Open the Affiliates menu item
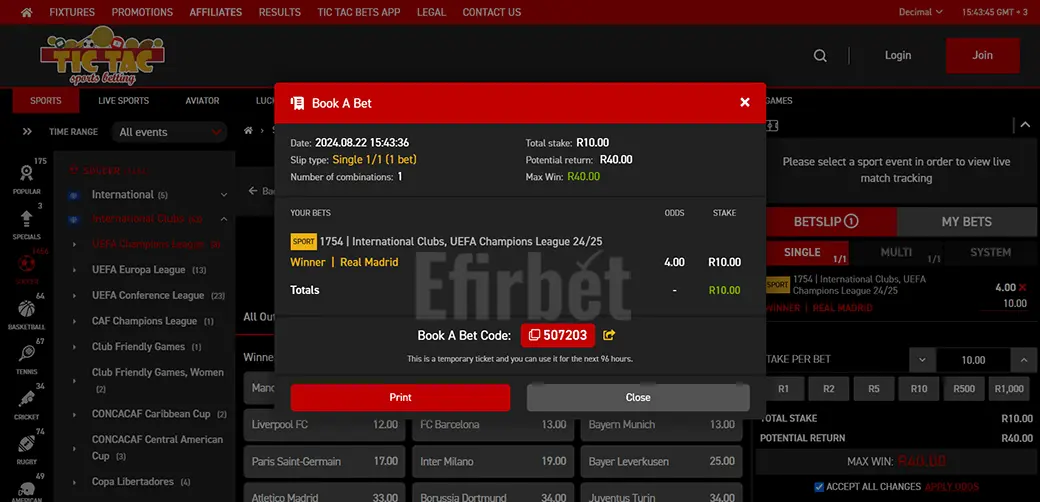Viewport: 1040px width, 502px height. pyautogui.click(x=216, y=12)
